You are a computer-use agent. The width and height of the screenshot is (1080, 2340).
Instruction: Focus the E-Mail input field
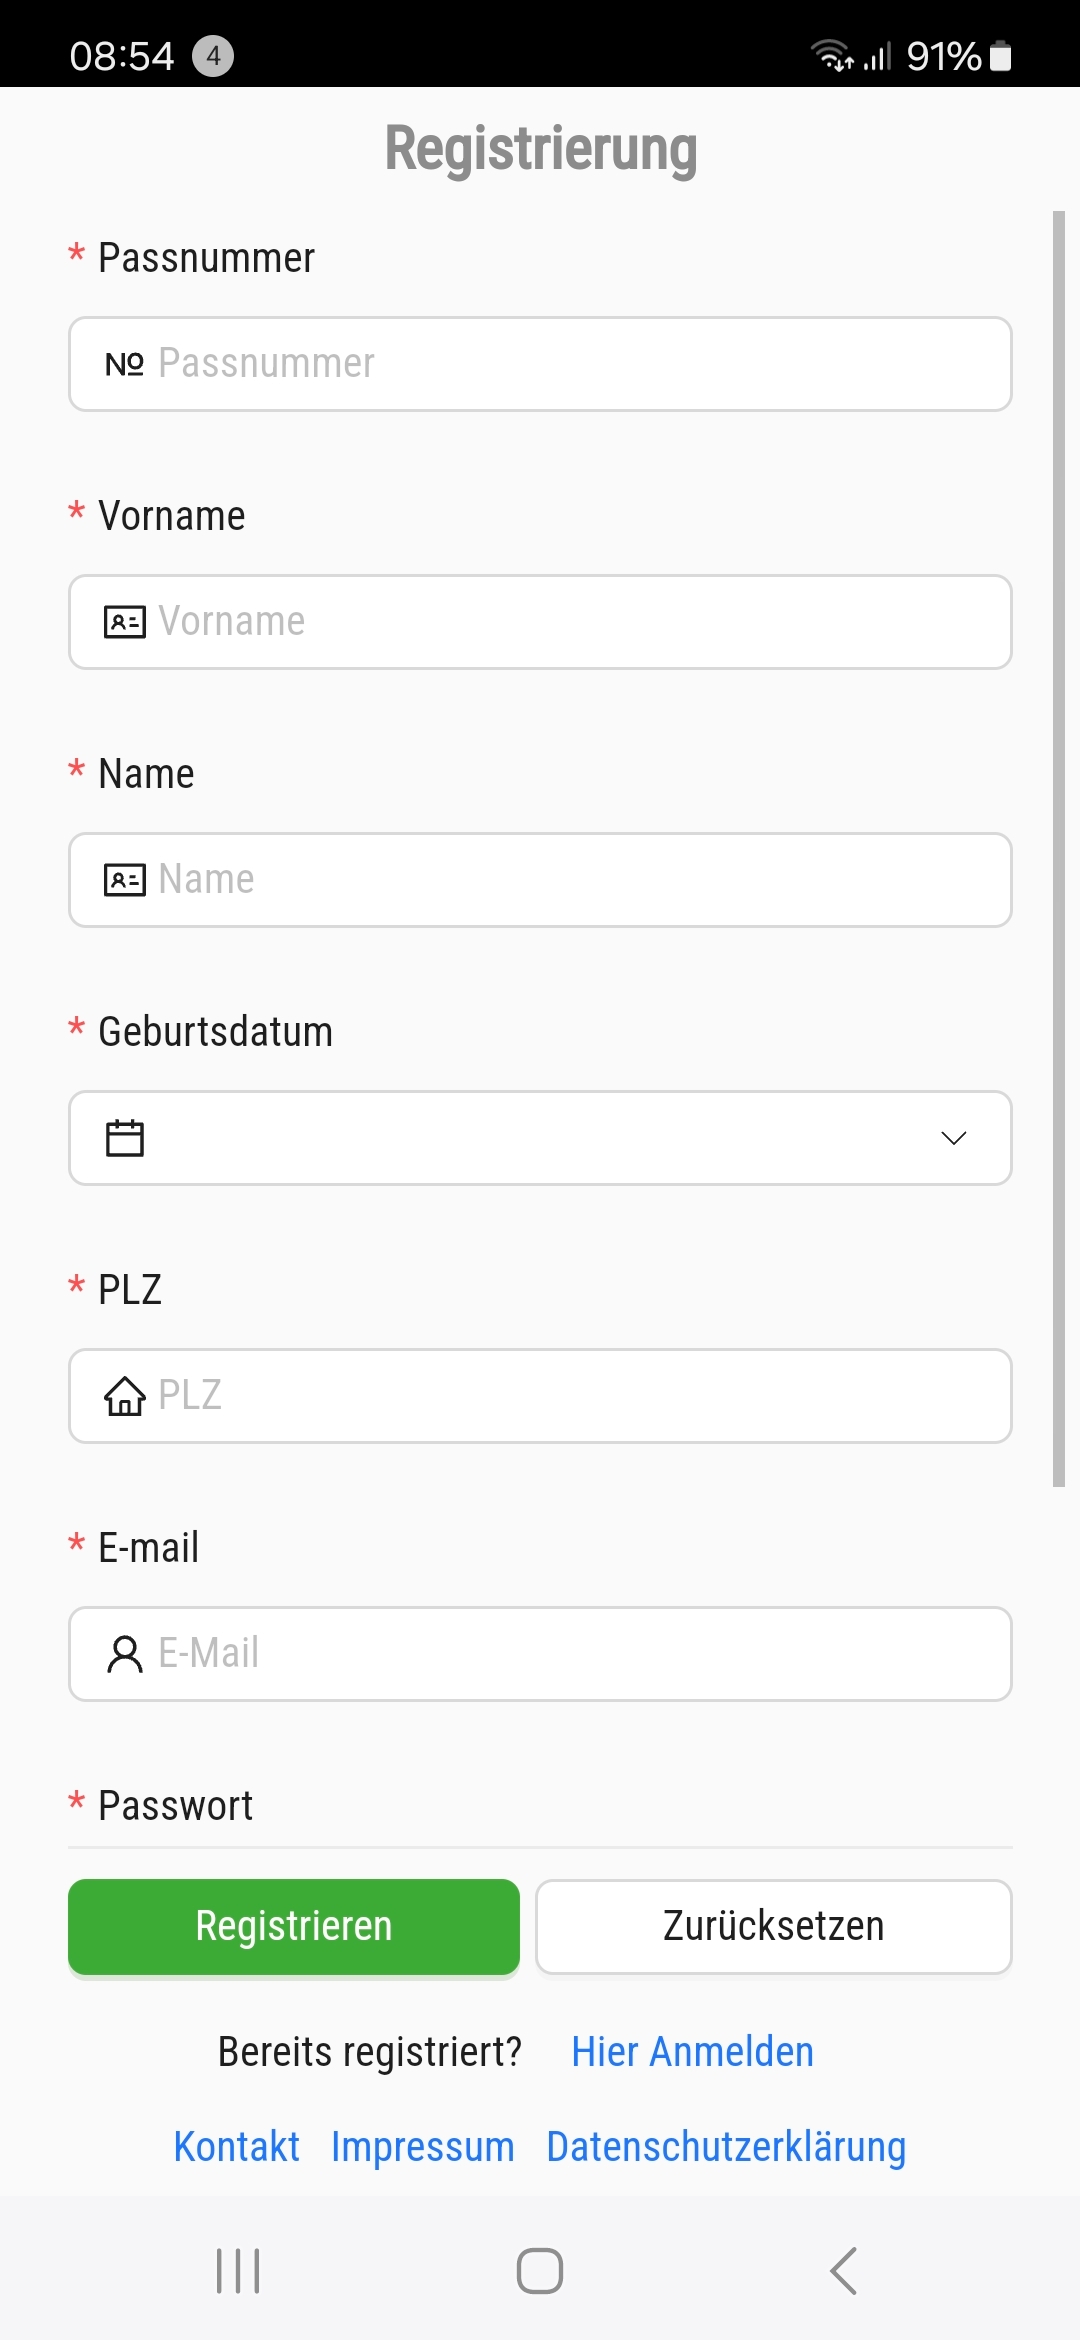pyautogui.click(x=540, y=1654)
